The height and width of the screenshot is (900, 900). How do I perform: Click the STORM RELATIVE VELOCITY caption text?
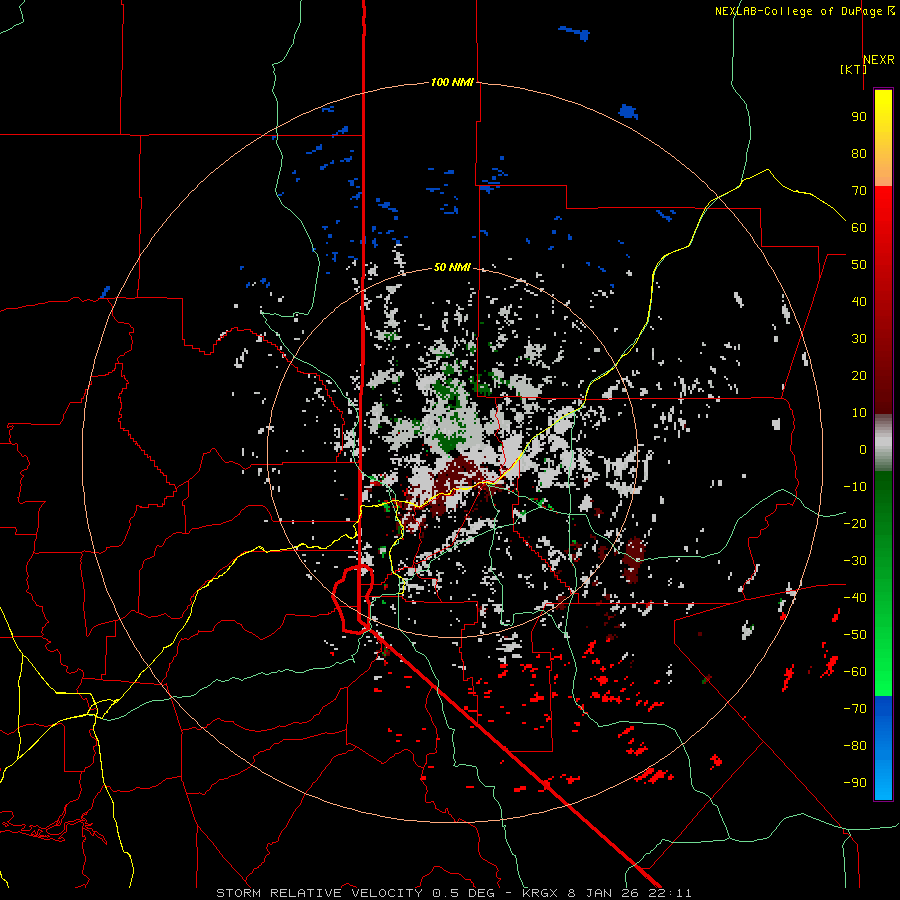point(319,893)
